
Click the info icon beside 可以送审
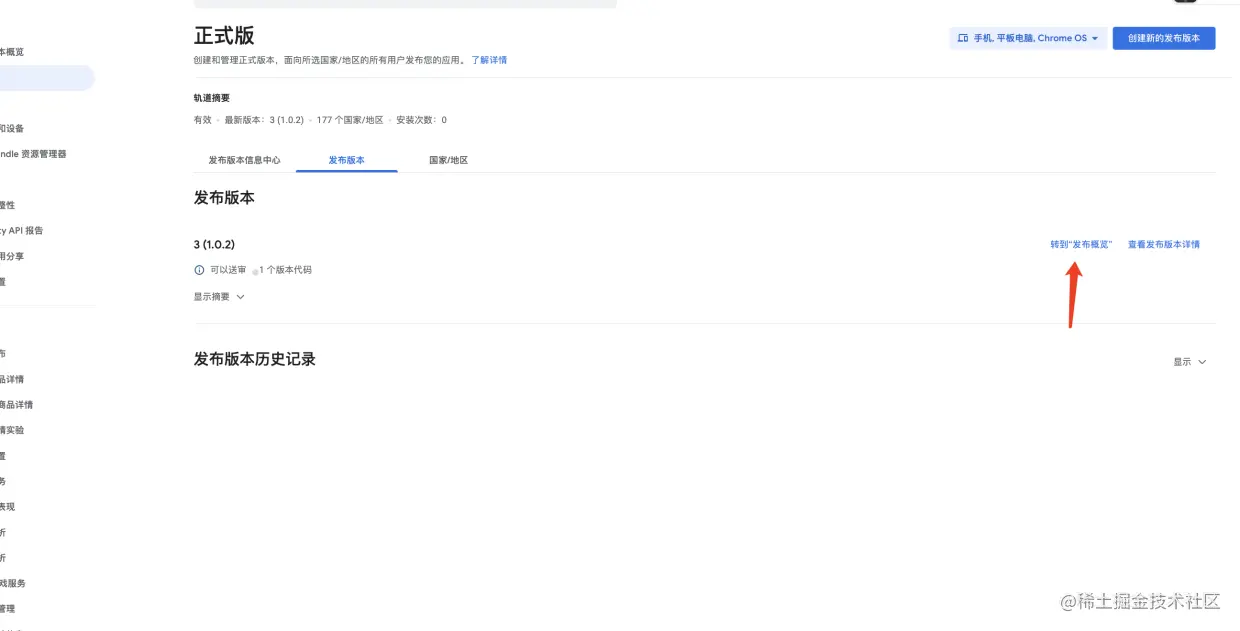point(199,270)
